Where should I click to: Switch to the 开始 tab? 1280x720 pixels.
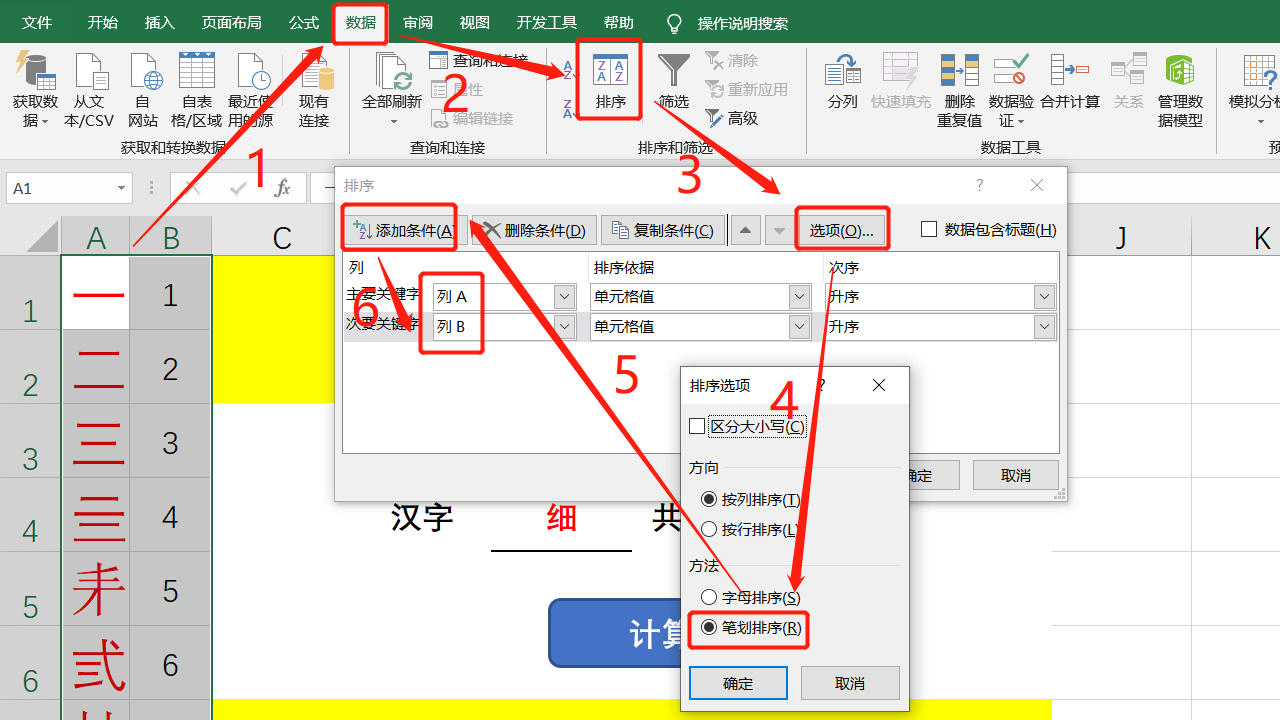(102, 22)
